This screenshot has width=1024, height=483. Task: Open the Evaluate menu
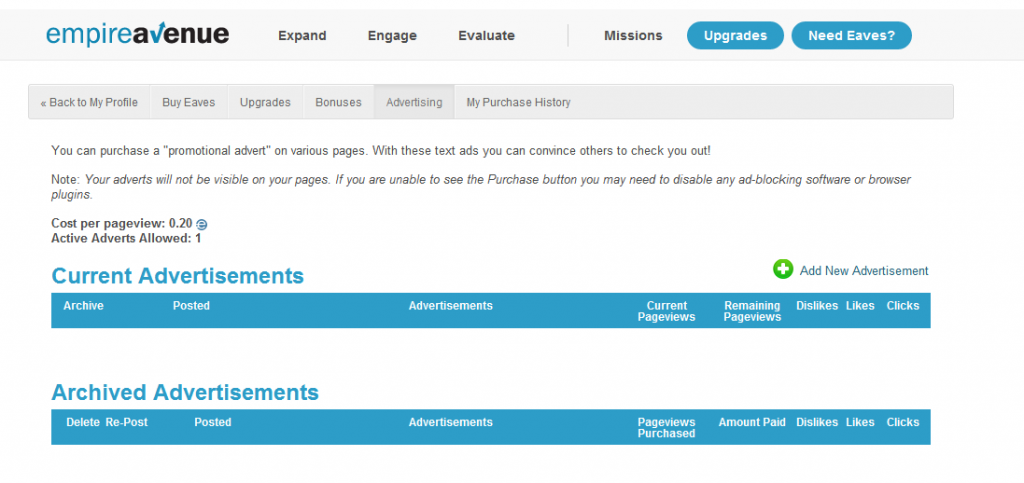[x=487, y=36]
